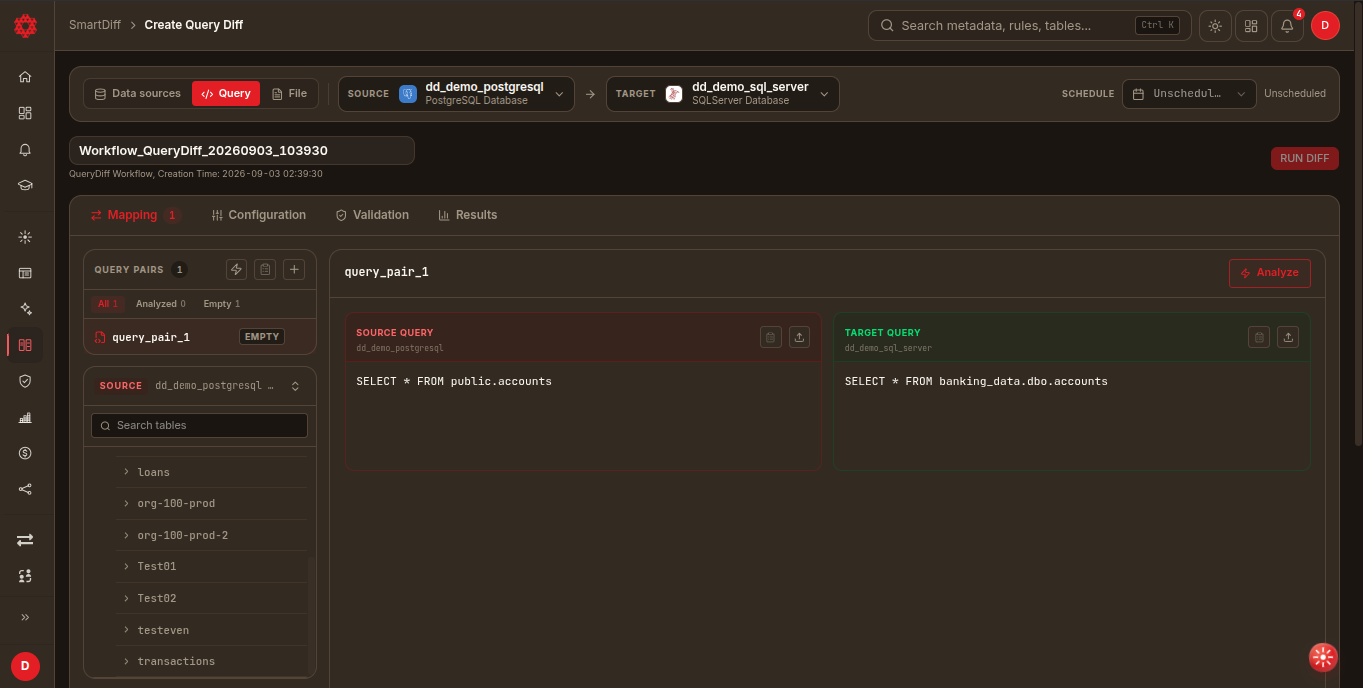
Task: Open the Target dd_demo_sql_server dropdown
Action: pos(722,94)
